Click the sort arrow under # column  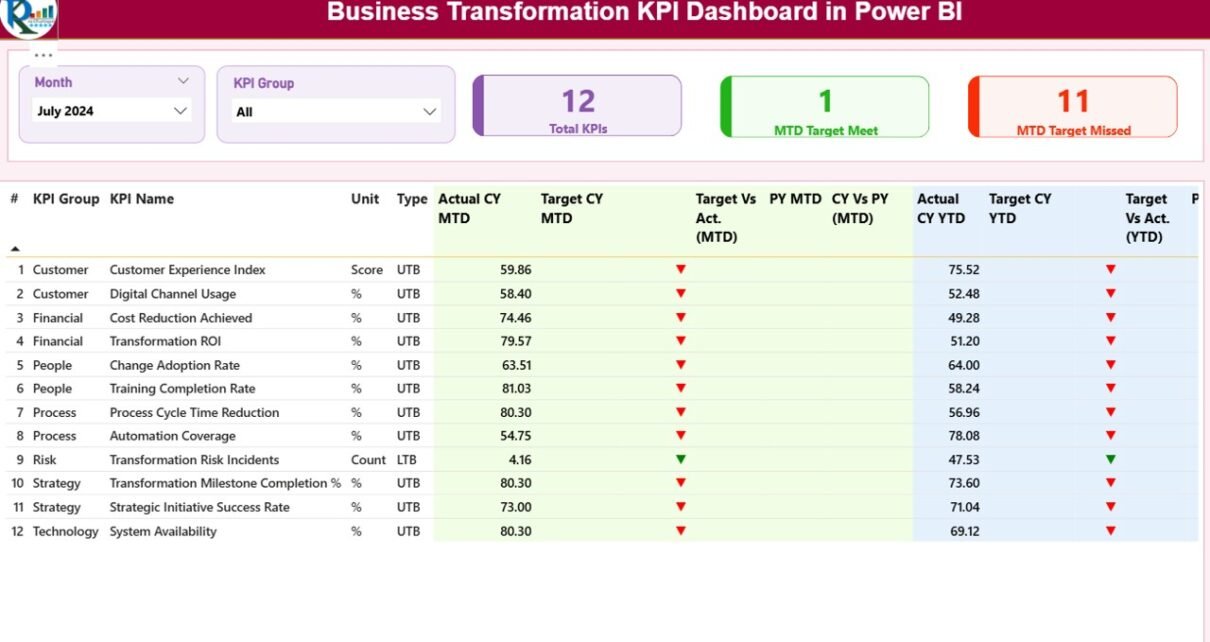pos(15,248)
